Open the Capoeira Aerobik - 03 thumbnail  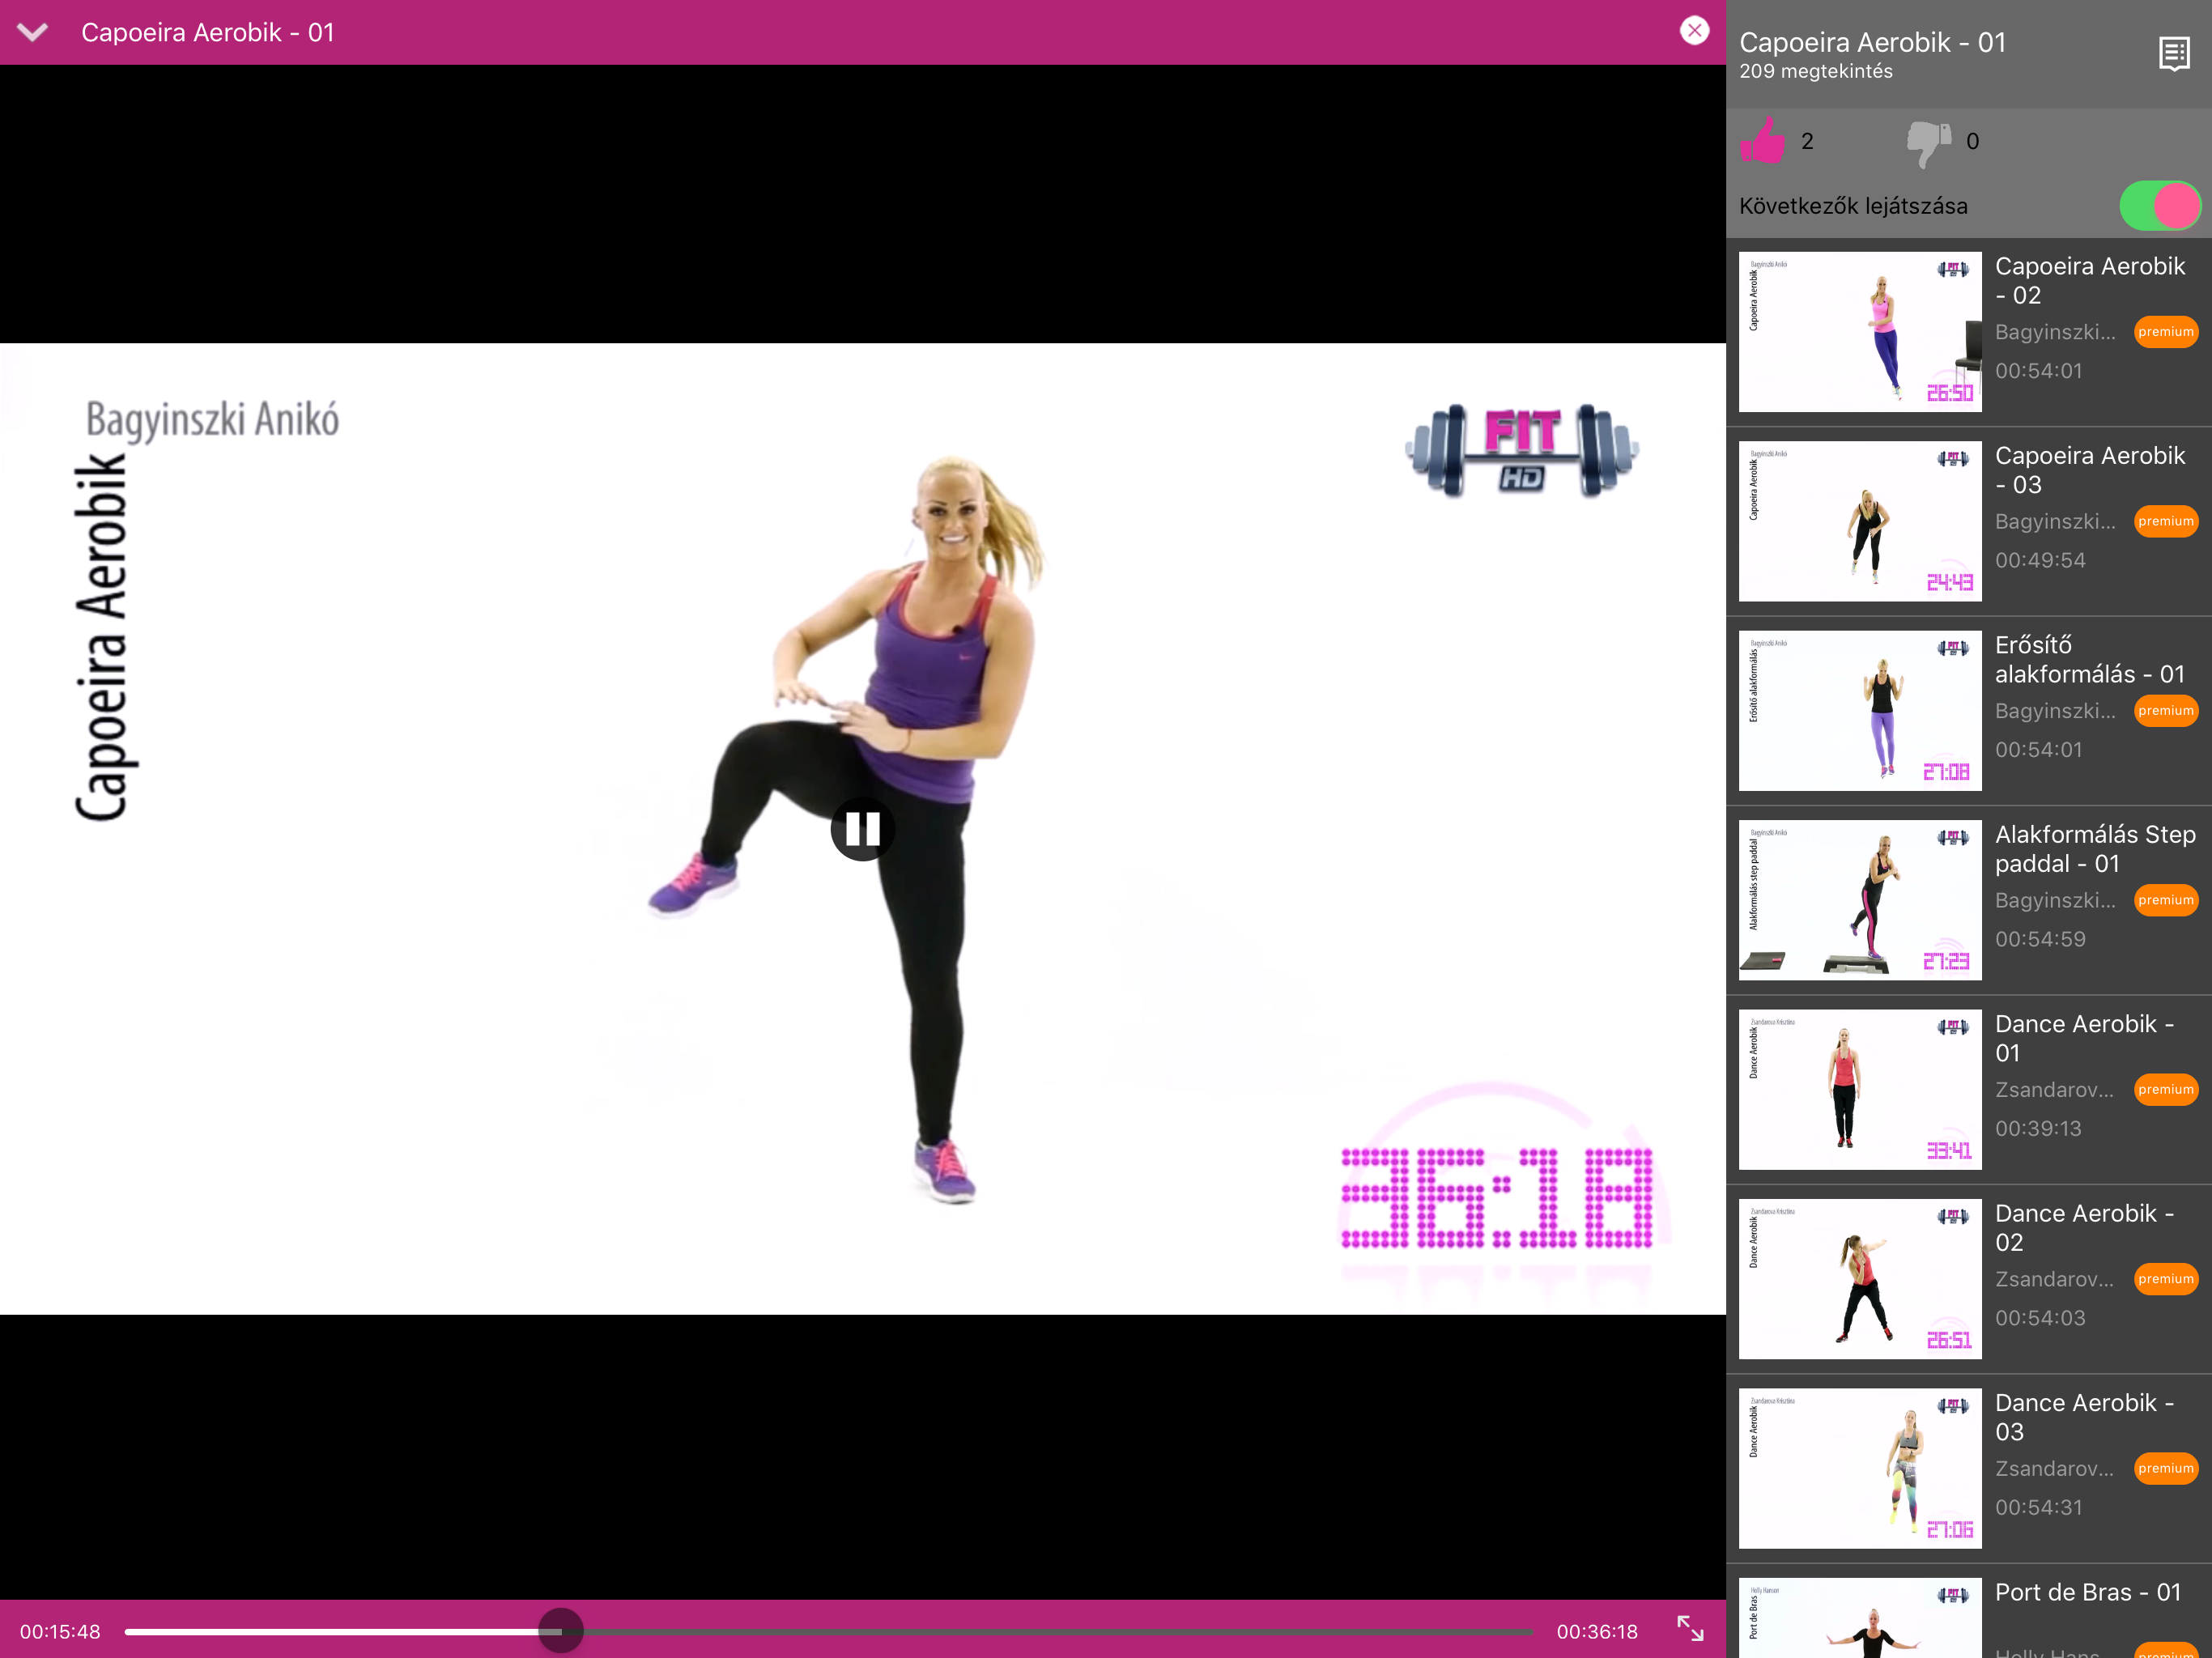click(1860, 521)
